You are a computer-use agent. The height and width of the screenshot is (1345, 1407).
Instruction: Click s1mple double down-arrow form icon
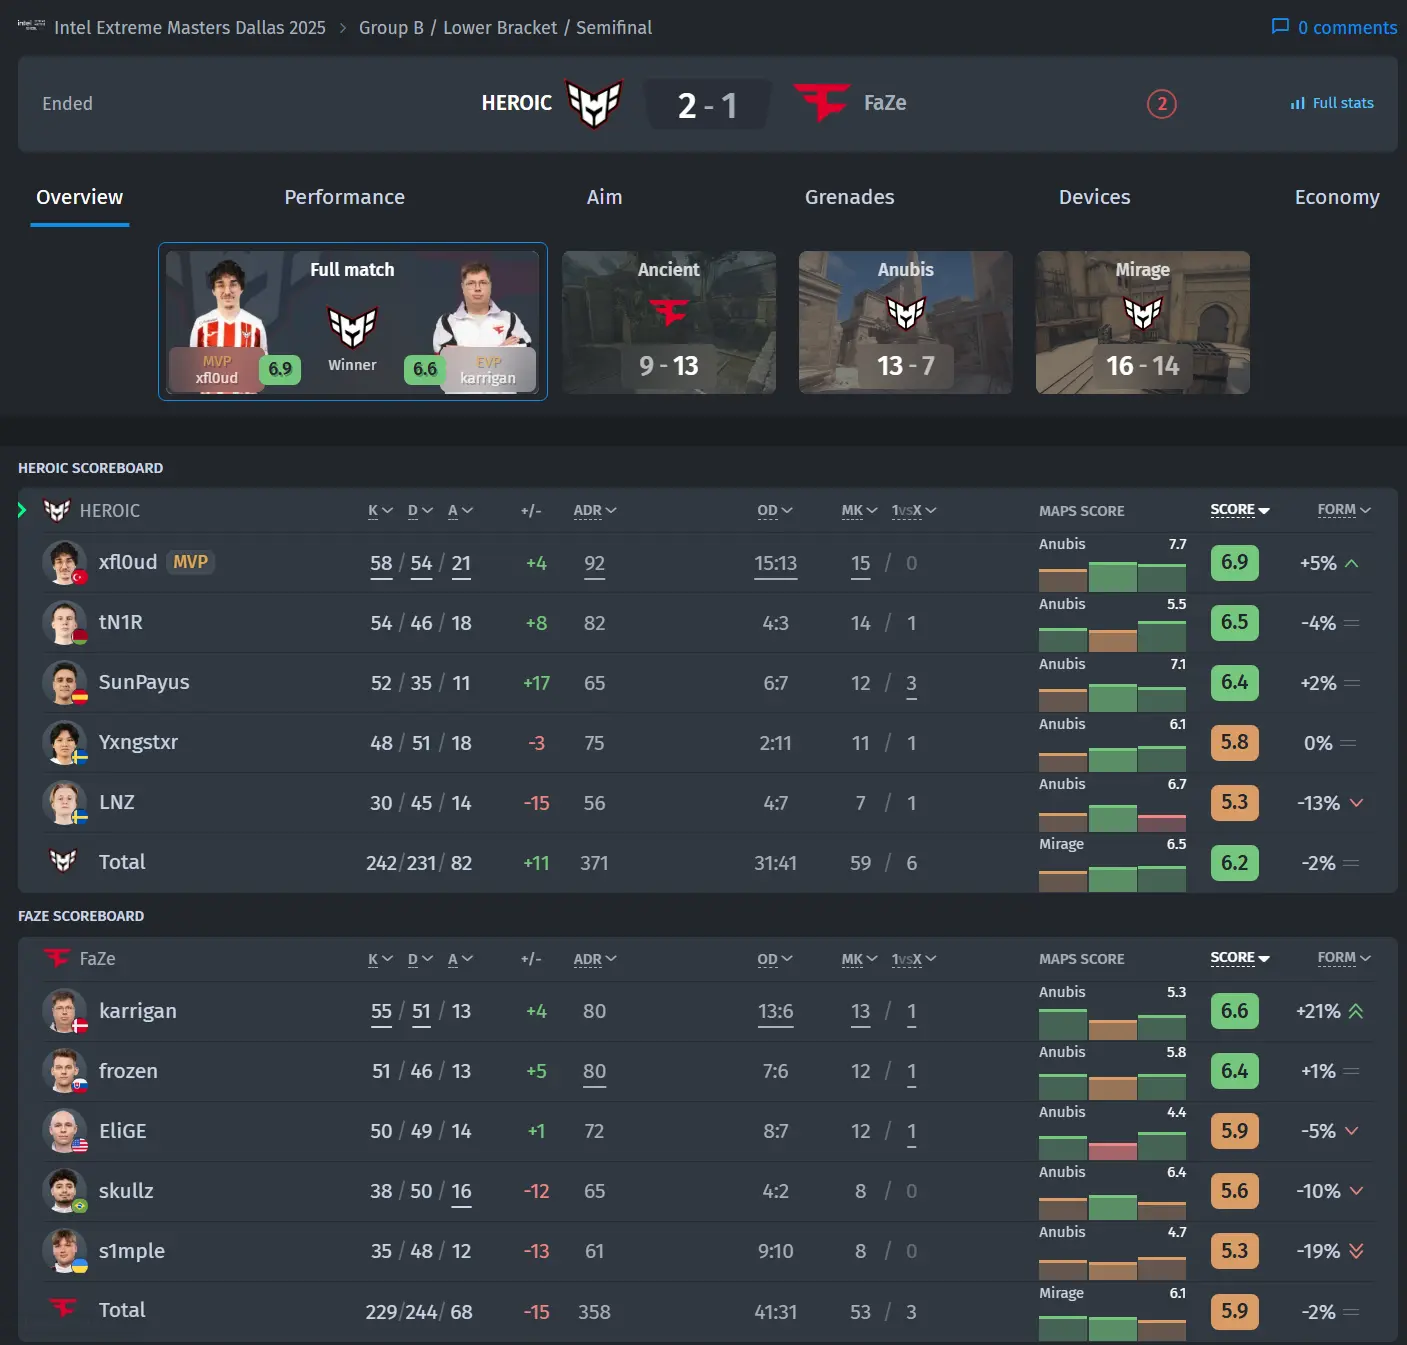1356,1251
